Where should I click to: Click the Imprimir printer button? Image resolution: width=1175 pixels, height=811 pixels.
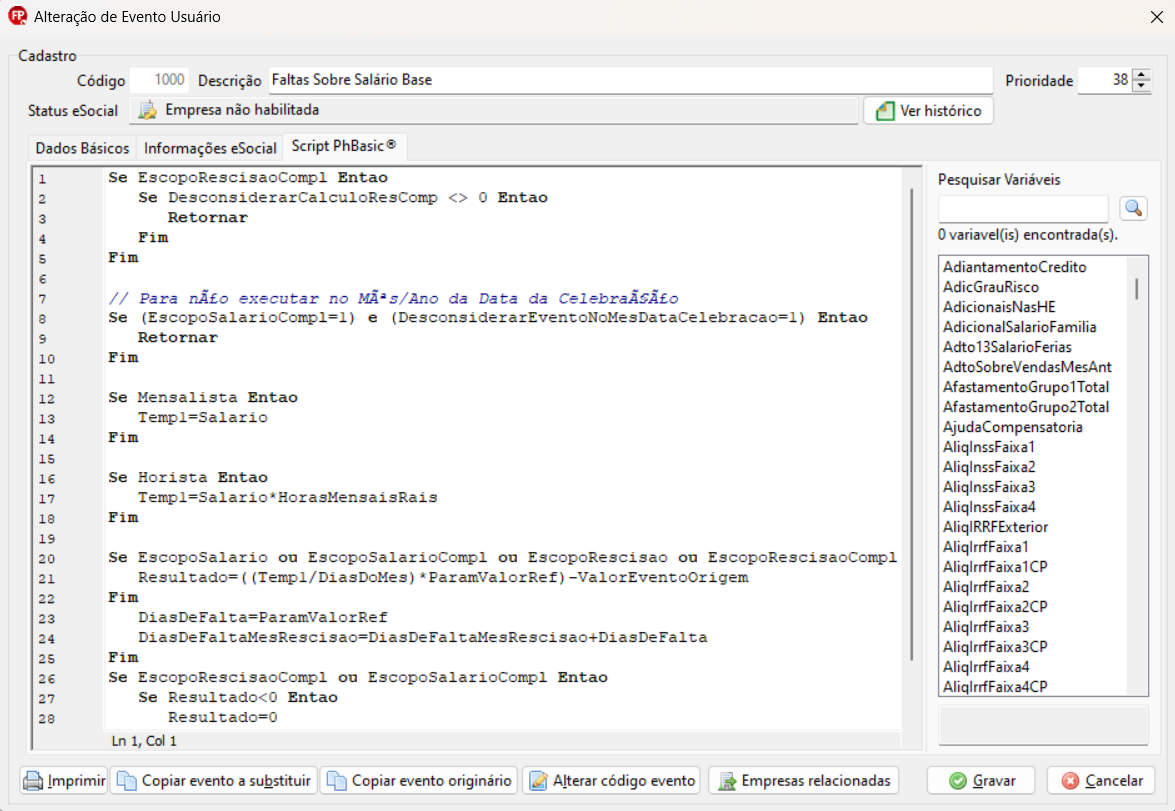(x=64, y=780)
